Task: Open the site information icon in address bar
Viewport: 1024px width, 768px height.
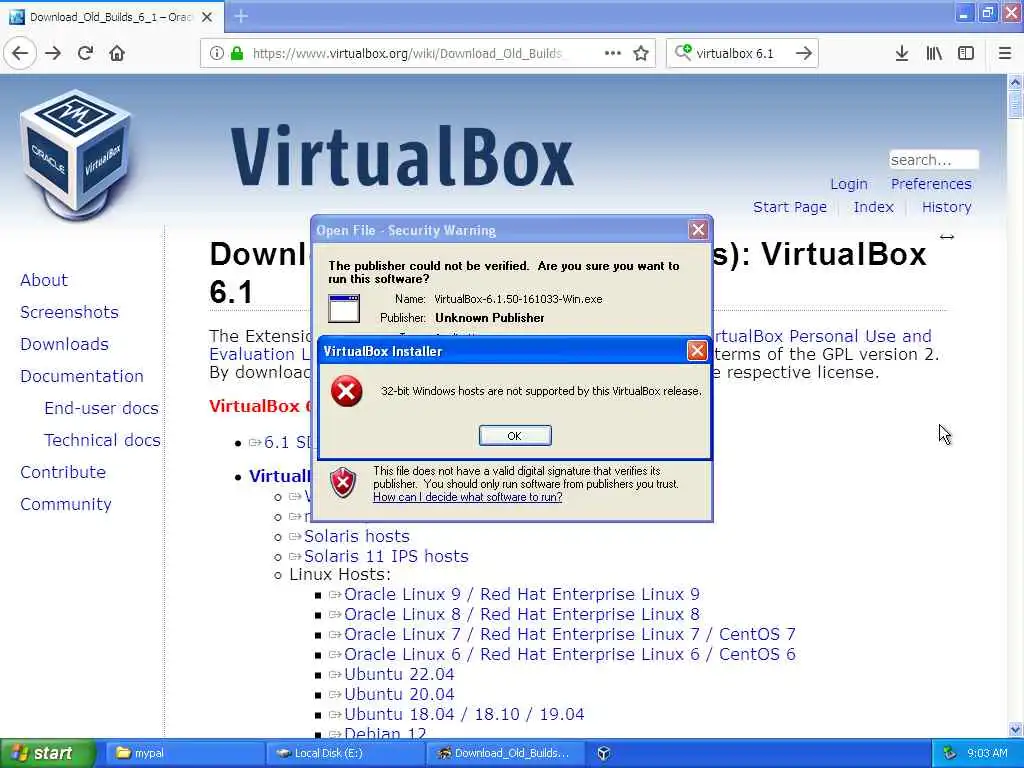Action: coord(216,53)
